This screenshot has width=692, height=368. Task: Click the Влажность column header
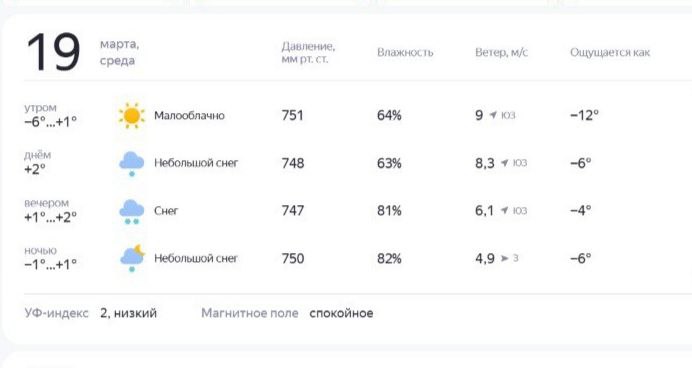(405, 53)
